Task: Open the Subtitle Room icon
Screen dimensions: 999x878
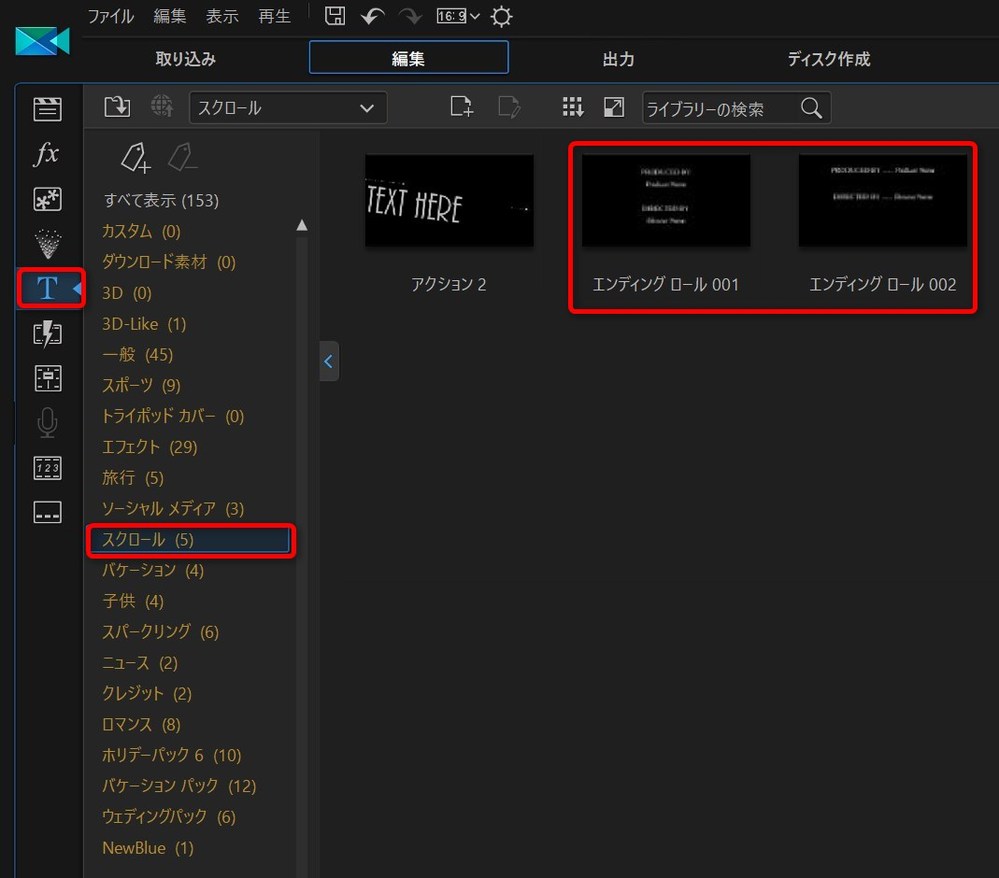Action: click(47, 512)
